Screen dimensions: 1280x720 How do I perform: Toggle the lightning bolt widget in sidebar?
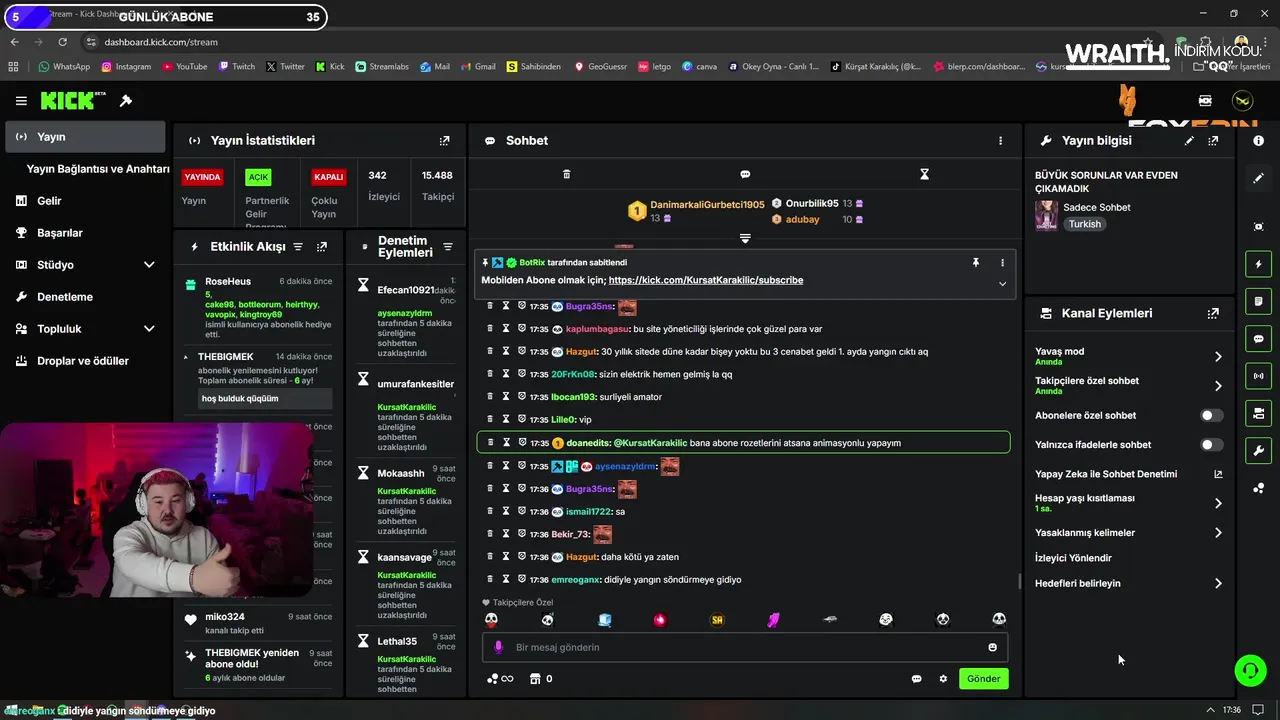tap(1258, 264)
